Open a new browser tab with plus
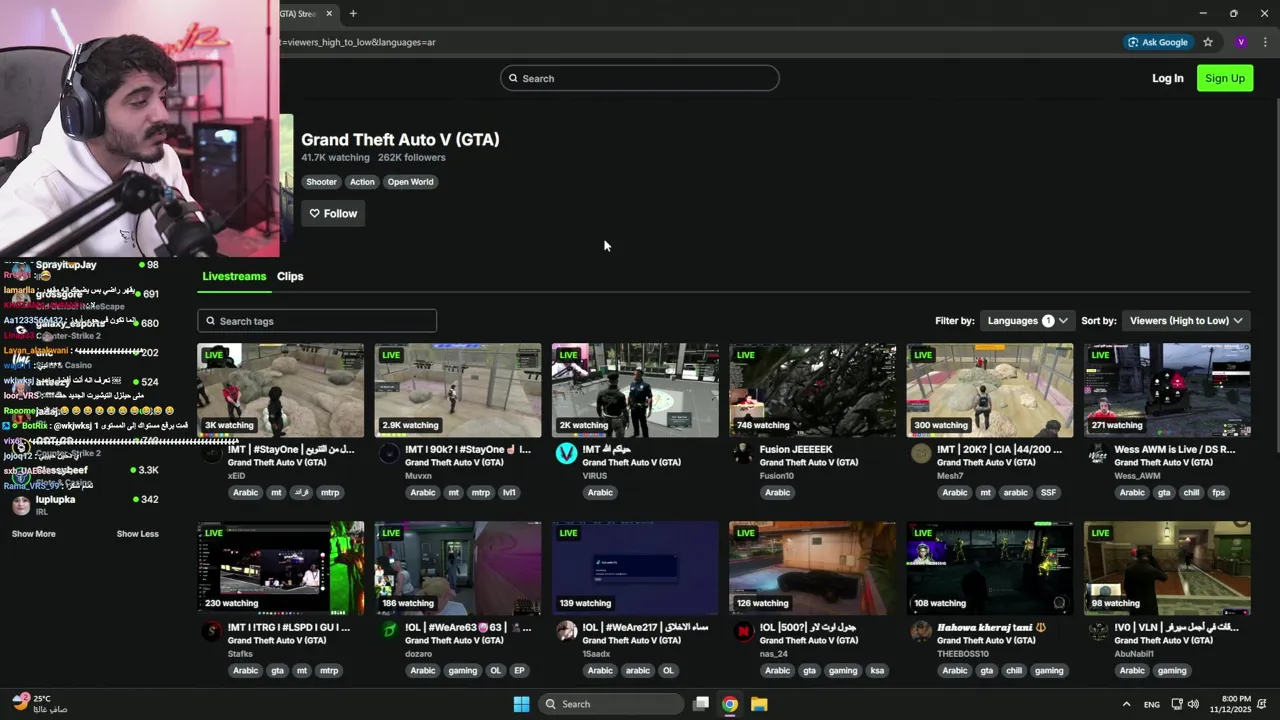 pyautogui.click(x=353, y=13)
